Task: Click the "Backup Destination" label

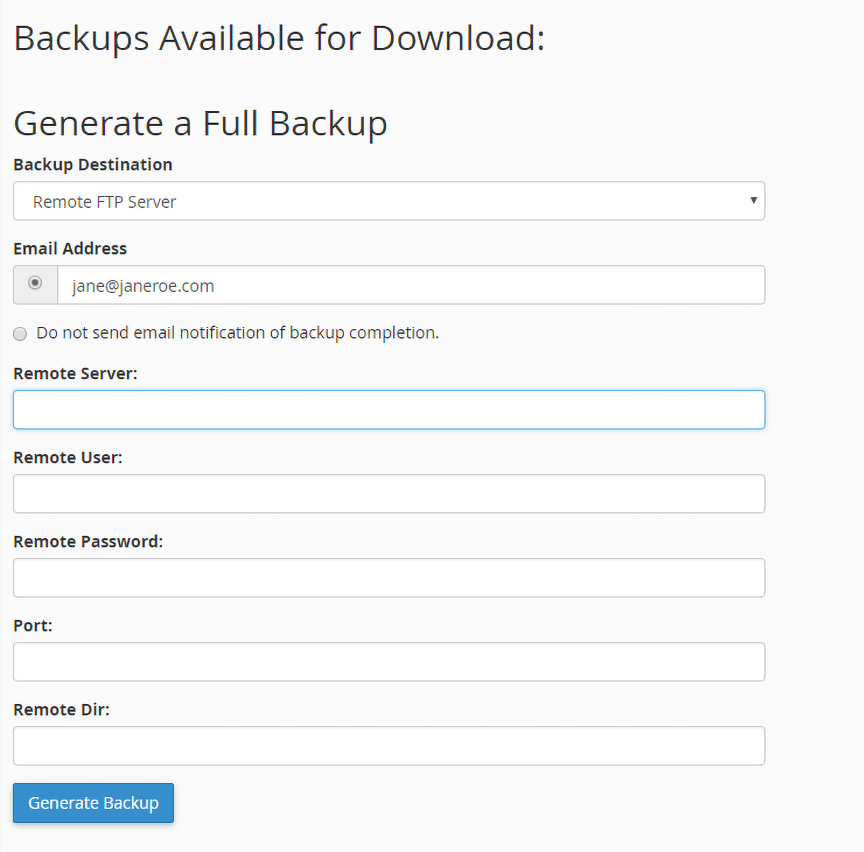Action: pyautogui.click(x=92, y=164)
